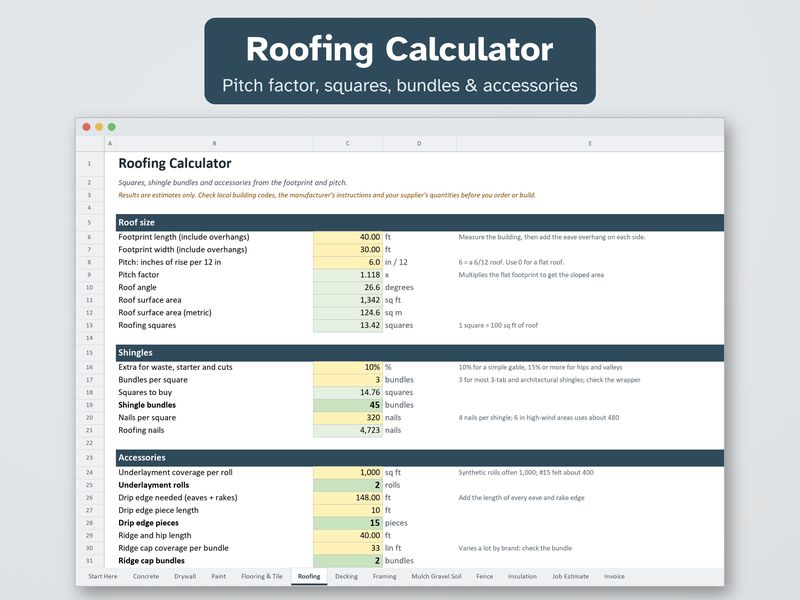Switch to the Framing tab
Screen dimensions: 800x600
(x=384, y=576)
